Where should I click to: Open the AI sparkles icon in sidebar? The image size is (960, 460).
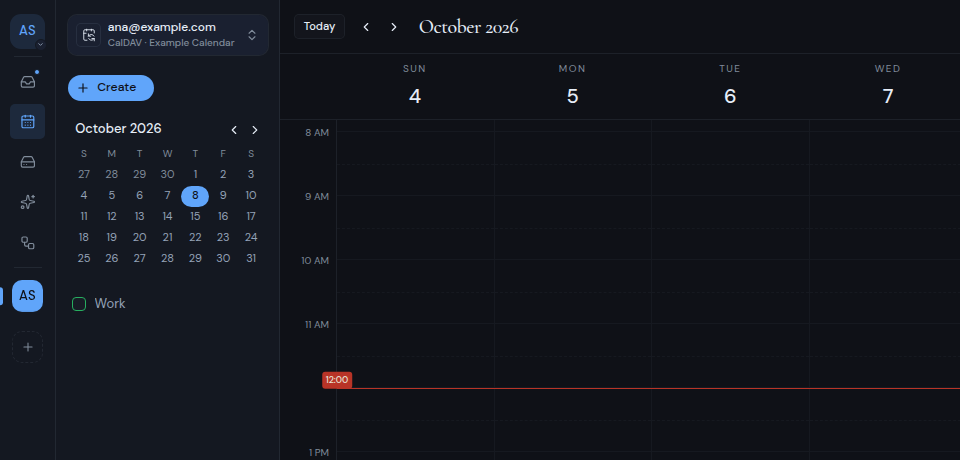[28, 202]
